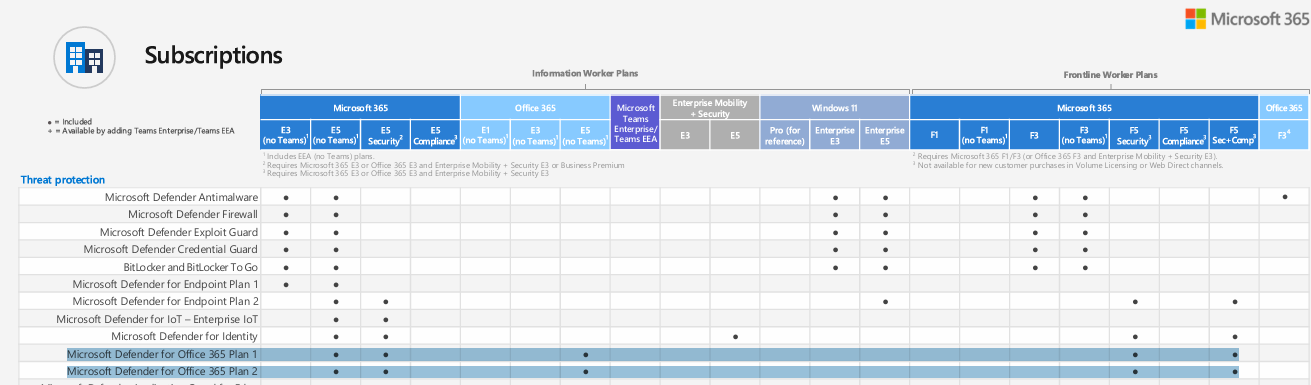Click Windows 11 Pro (for reference) header
The image size is (1311, 385).
coord(785,135)
